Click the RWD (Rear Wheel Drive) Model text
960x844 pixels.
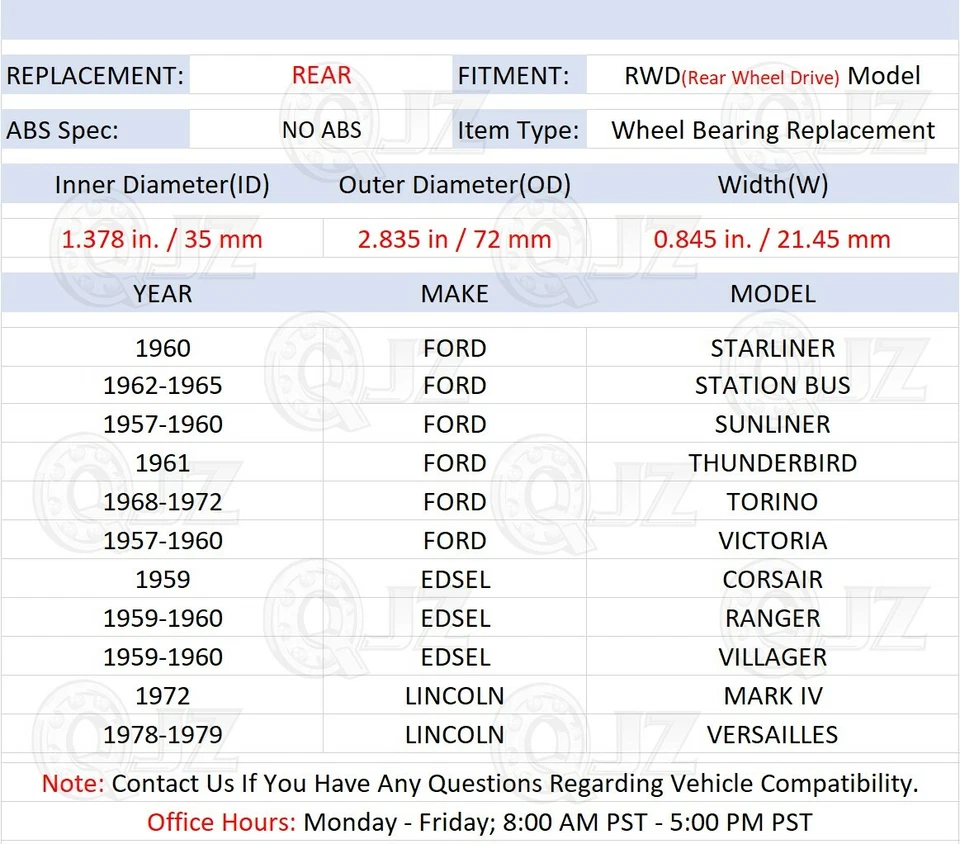(772, 76)
